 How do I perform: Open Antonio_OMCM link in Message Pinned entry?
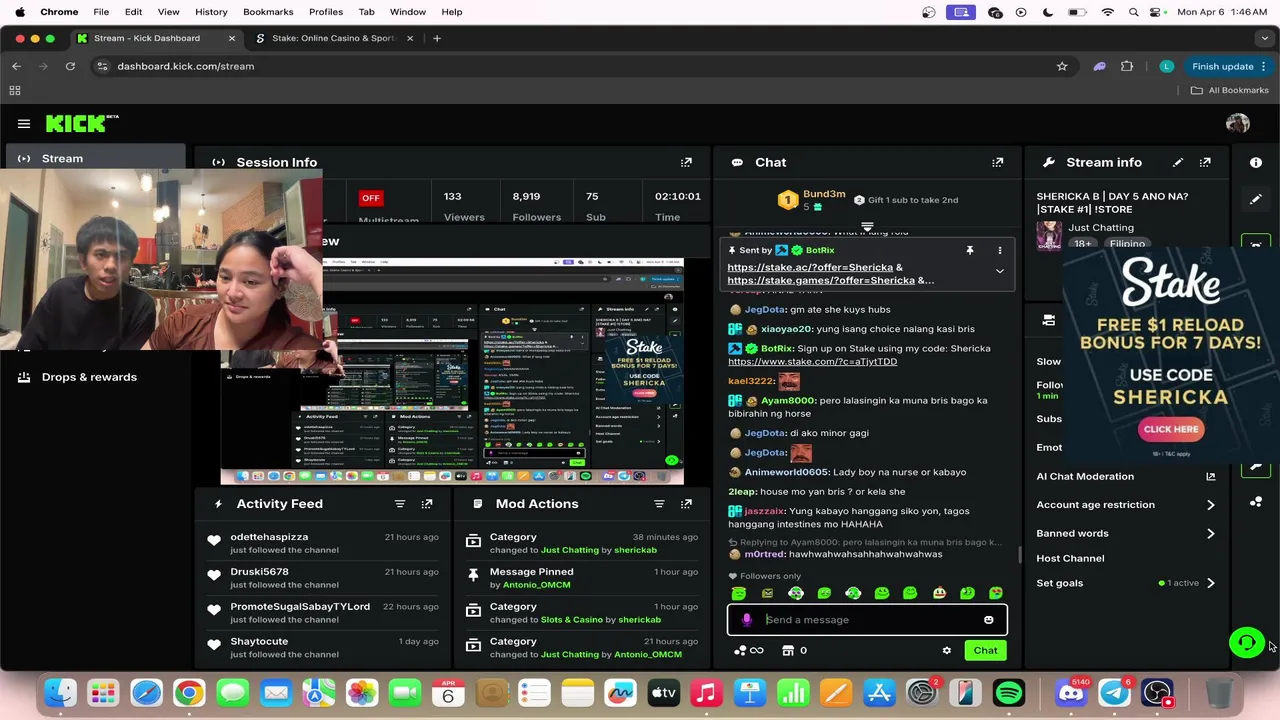(536, 585)
